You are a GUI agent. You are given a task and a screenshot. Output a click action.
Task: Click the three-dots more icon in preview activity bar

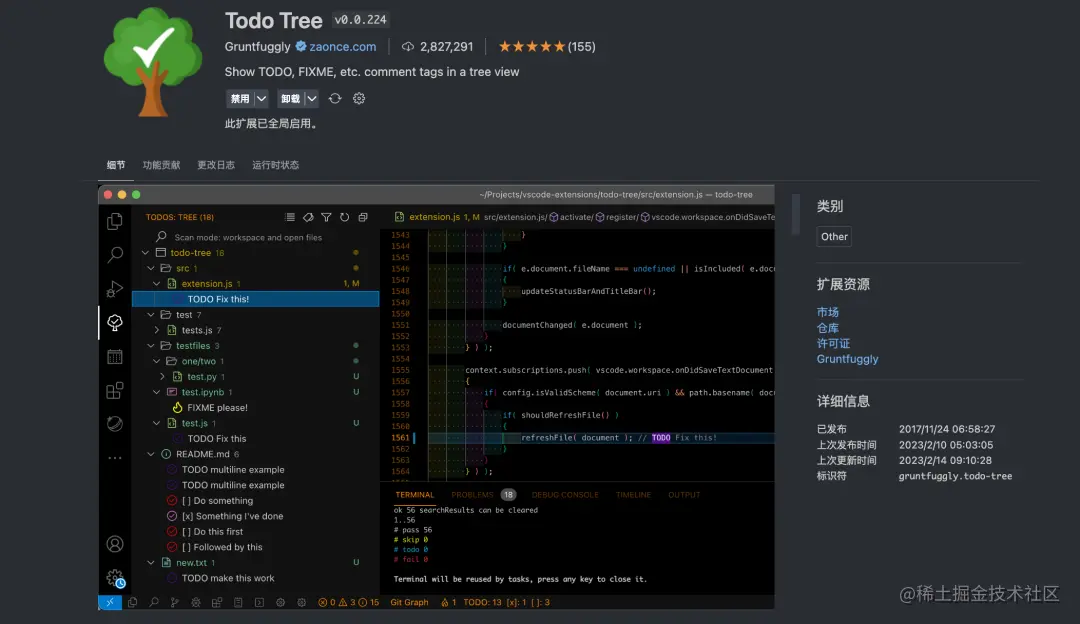coord(115,457)
